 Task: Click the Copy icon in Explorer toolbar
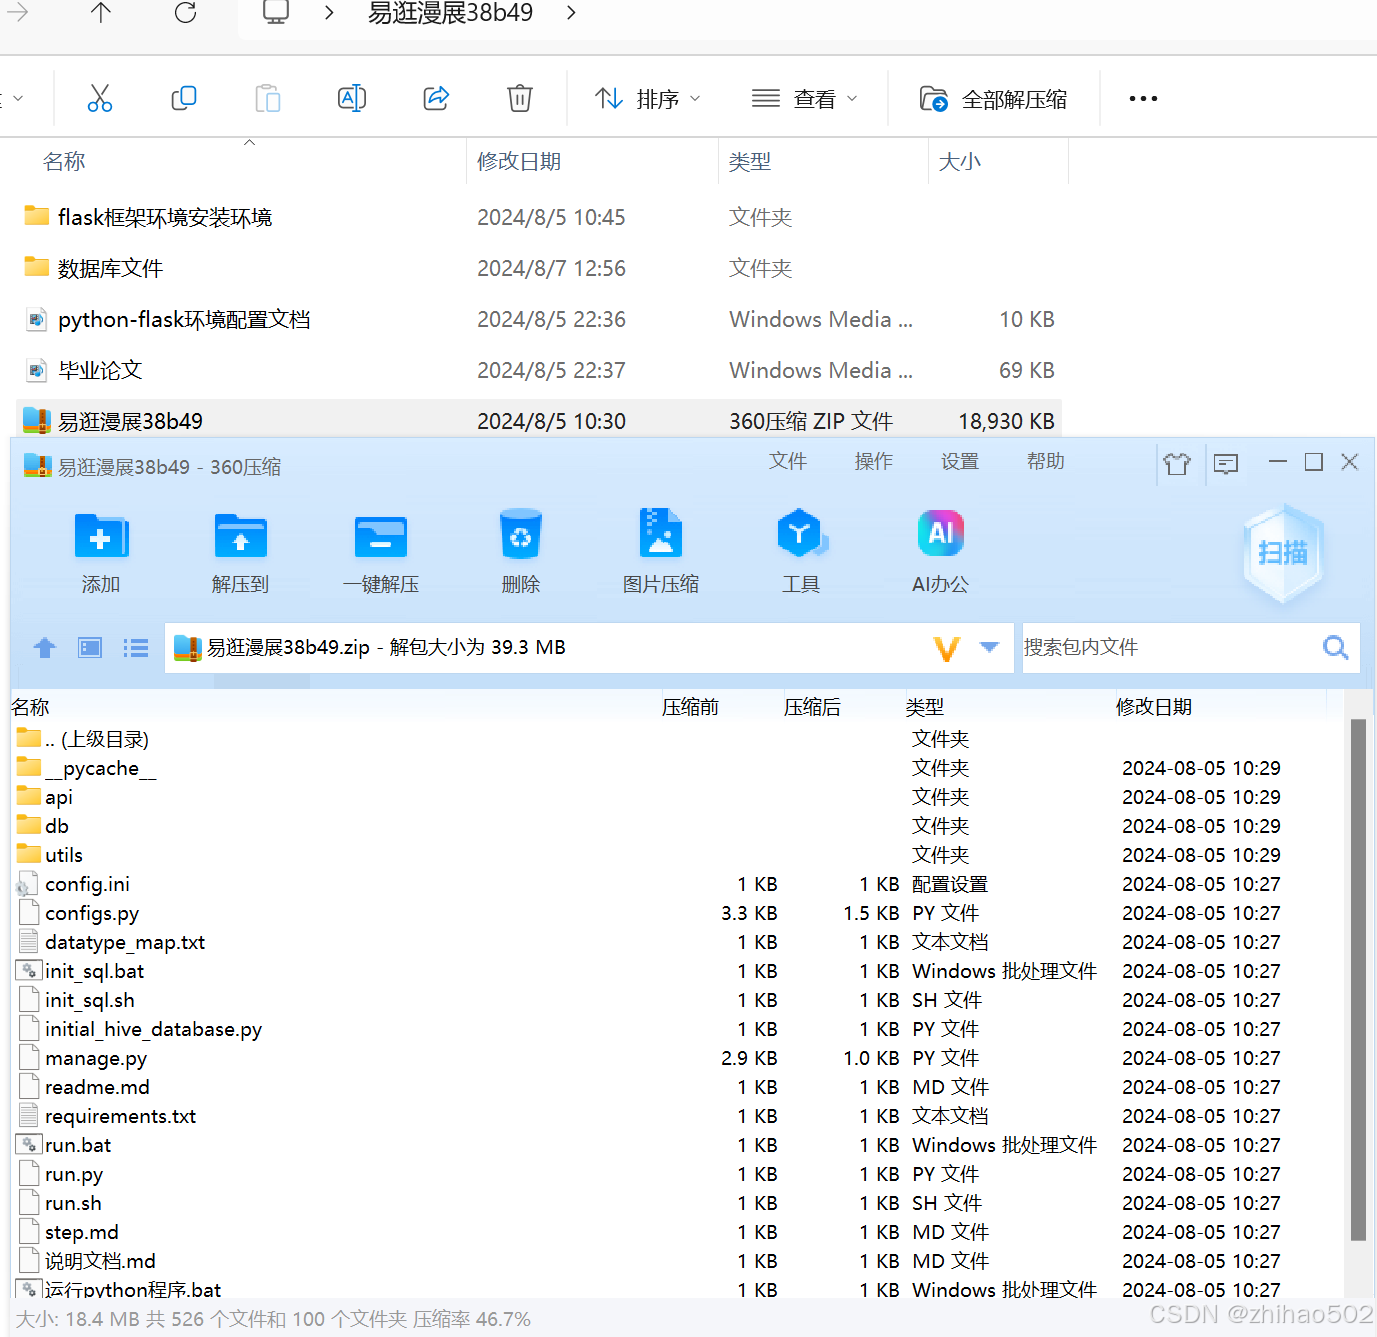(x=184, y=98)
